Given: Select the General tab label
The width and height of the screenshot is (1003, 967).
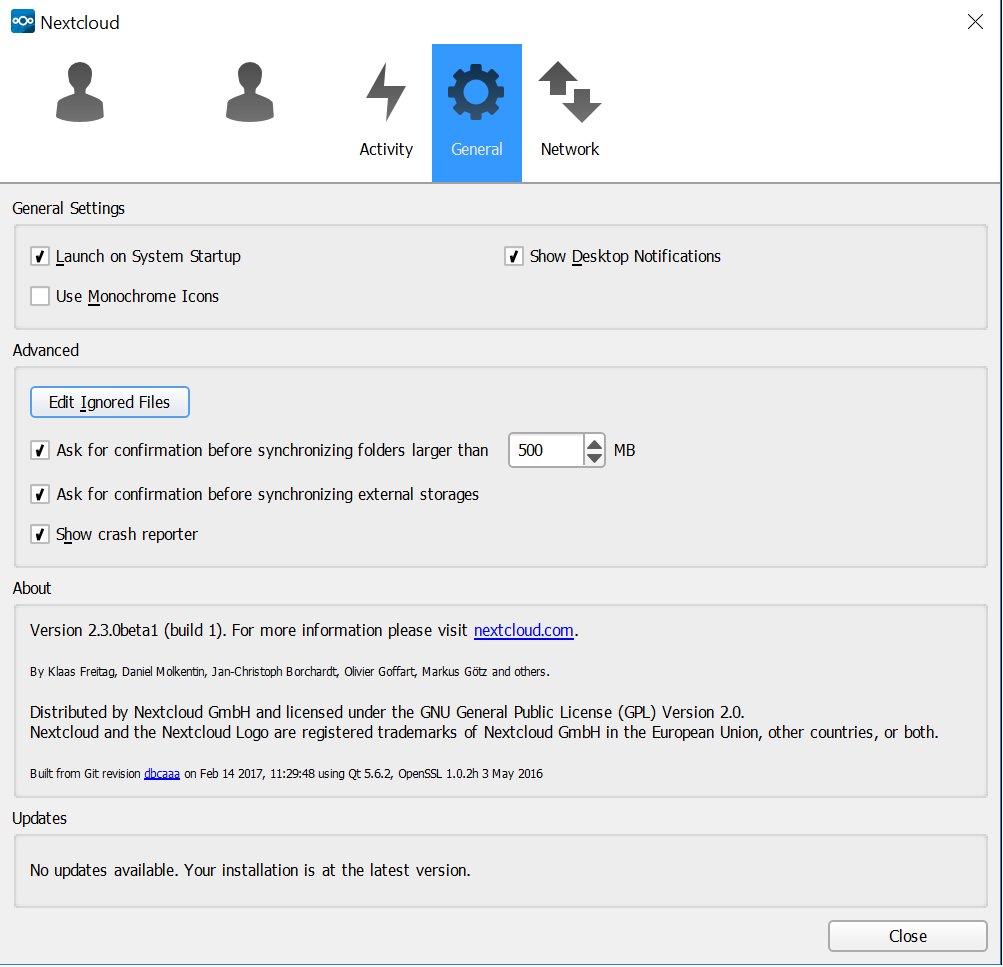Looking at the screenshot, I should click(477, 149).
